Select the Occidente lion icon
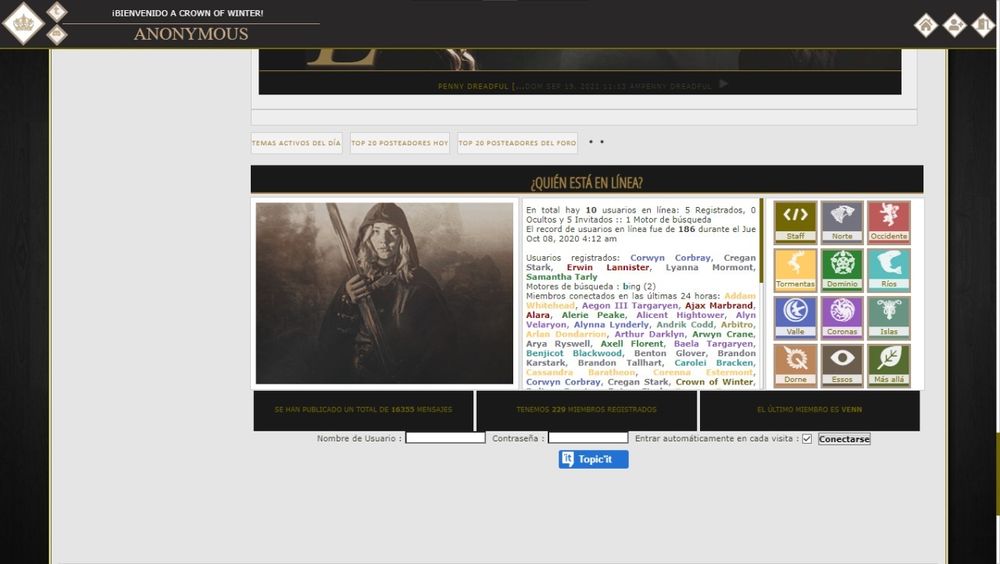 click(x=889, y=221)
